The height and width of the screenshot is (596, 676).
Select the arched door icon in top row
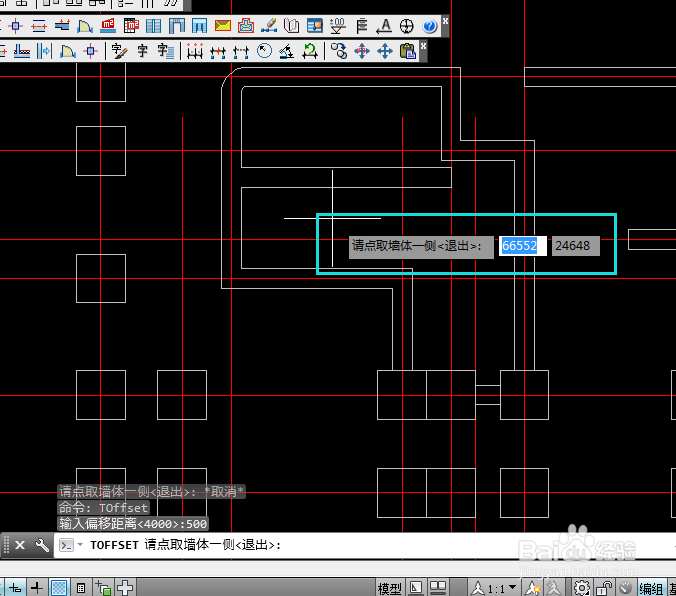pos(85,26)
